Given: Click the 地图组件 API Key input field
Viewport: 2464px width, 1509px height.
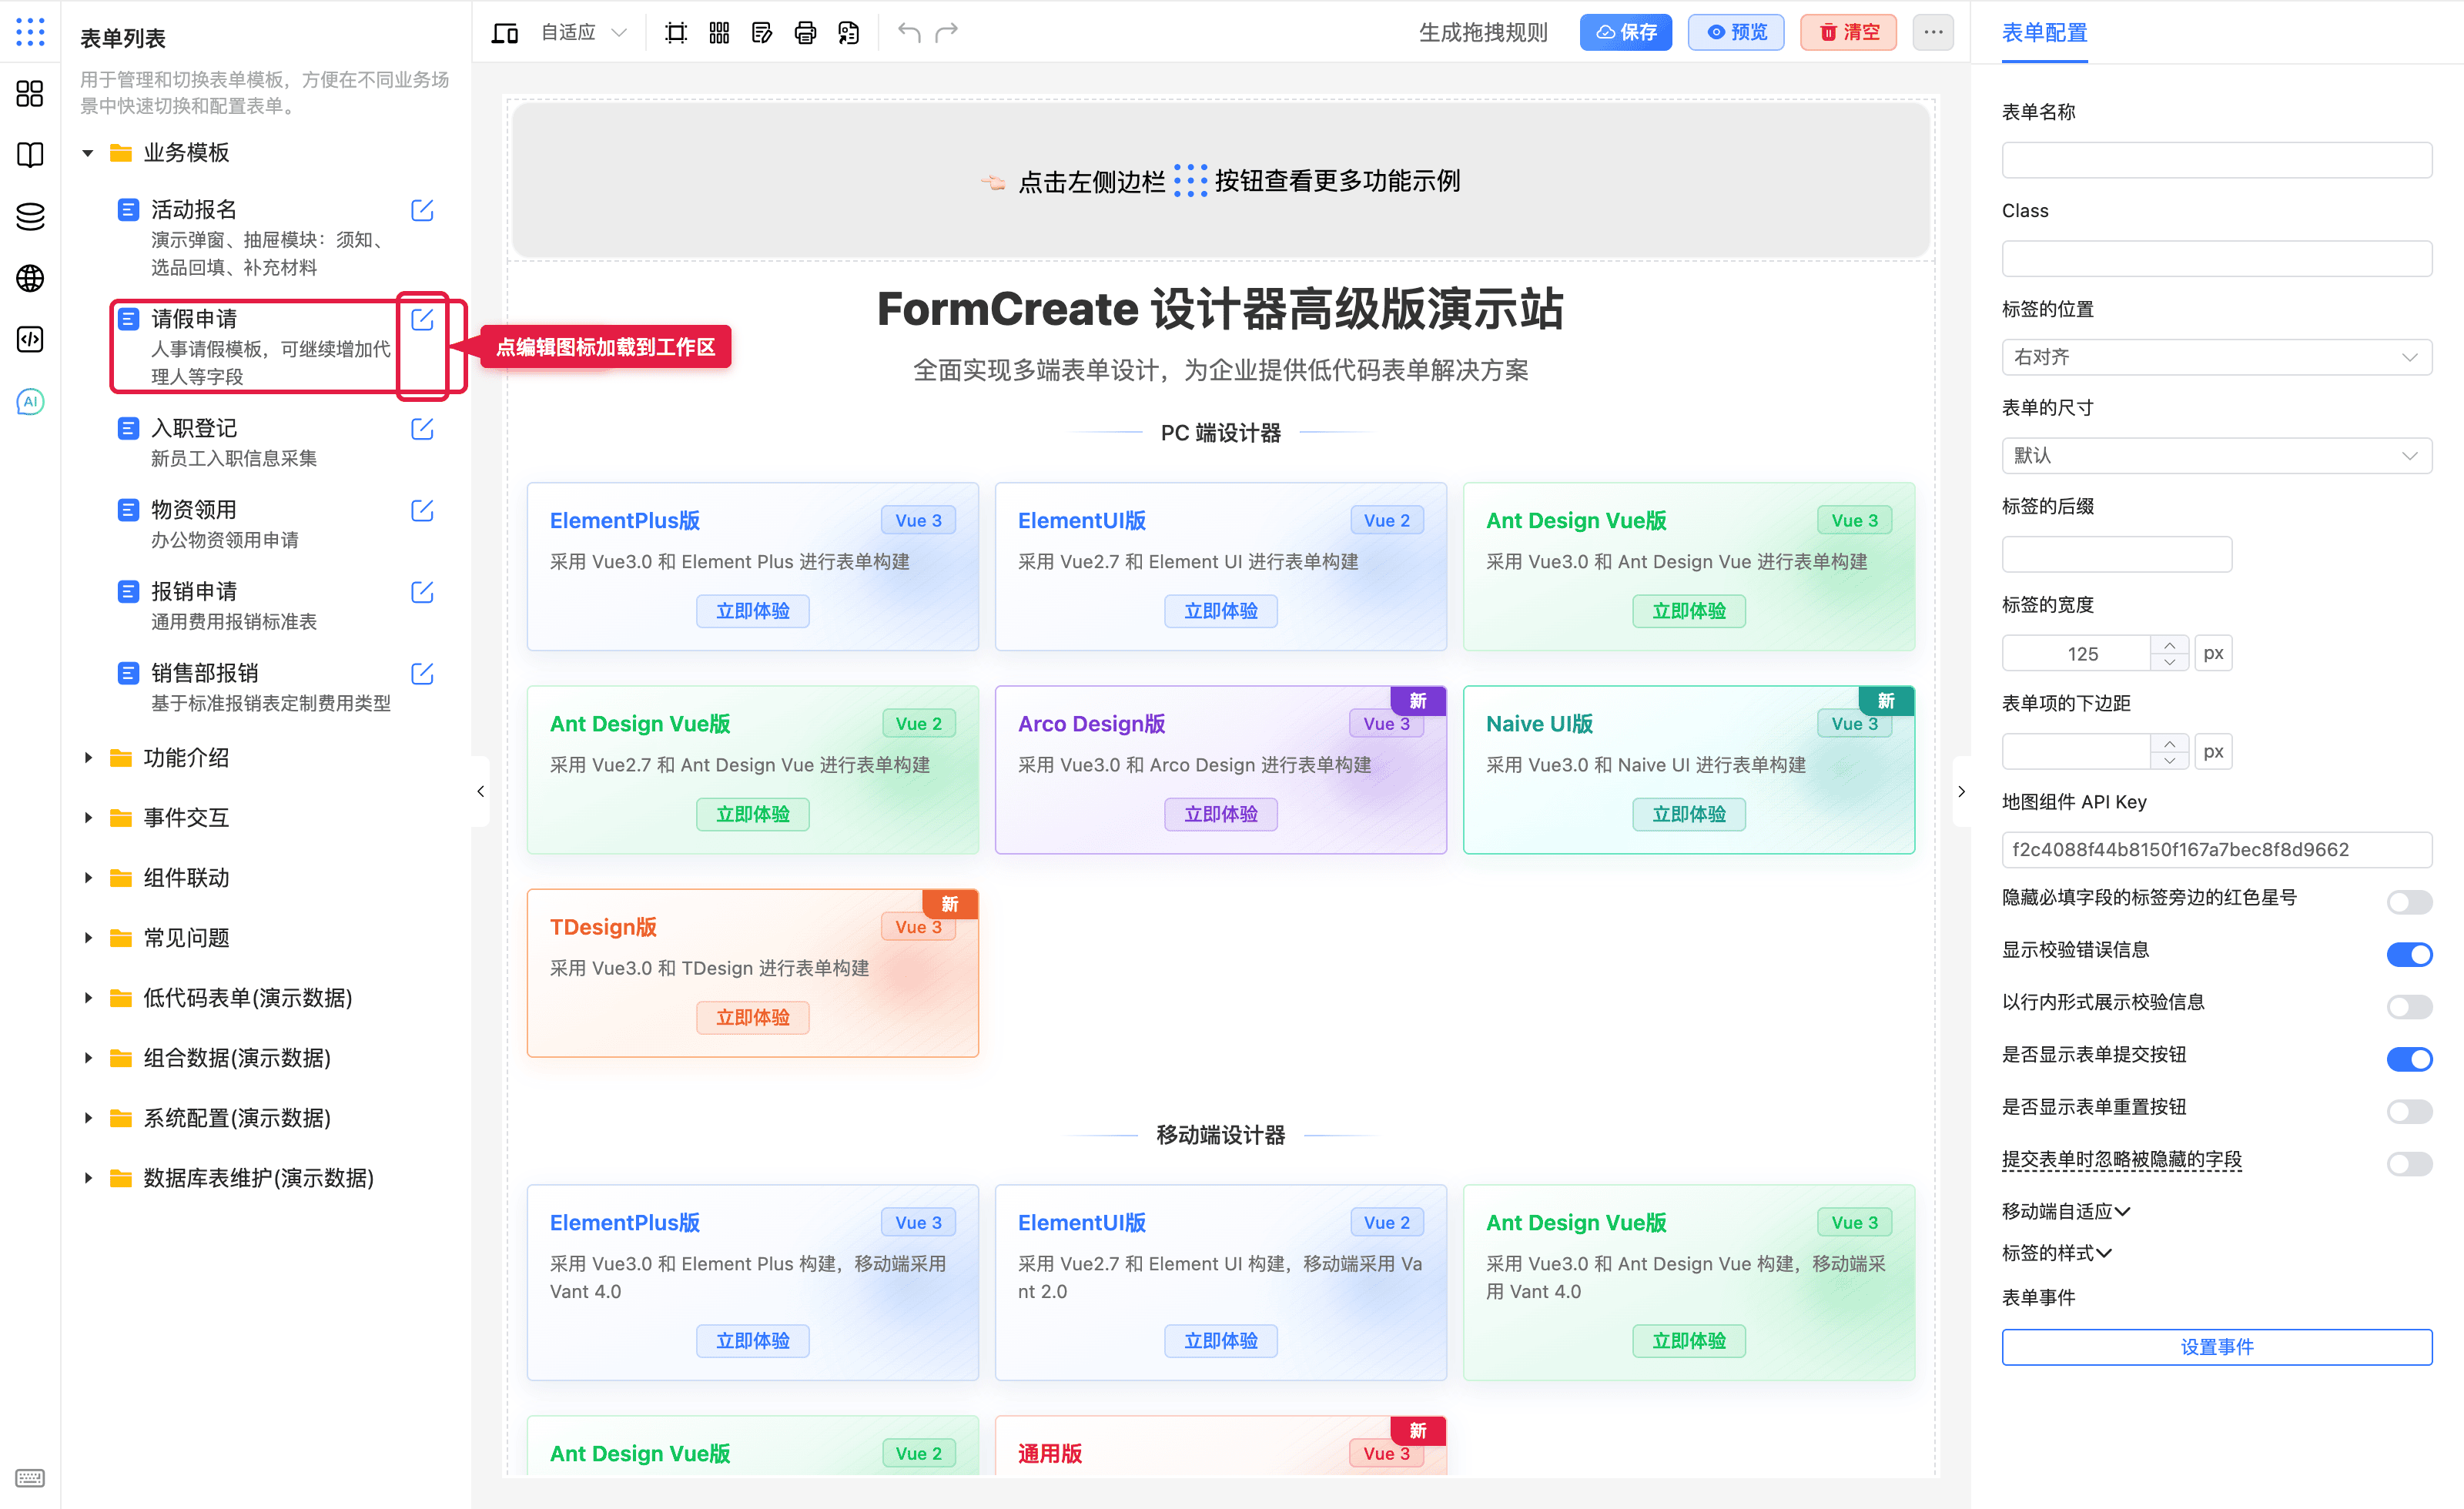Looking at the screenshot, I should pyautogui.click(x=2216, y=849).
